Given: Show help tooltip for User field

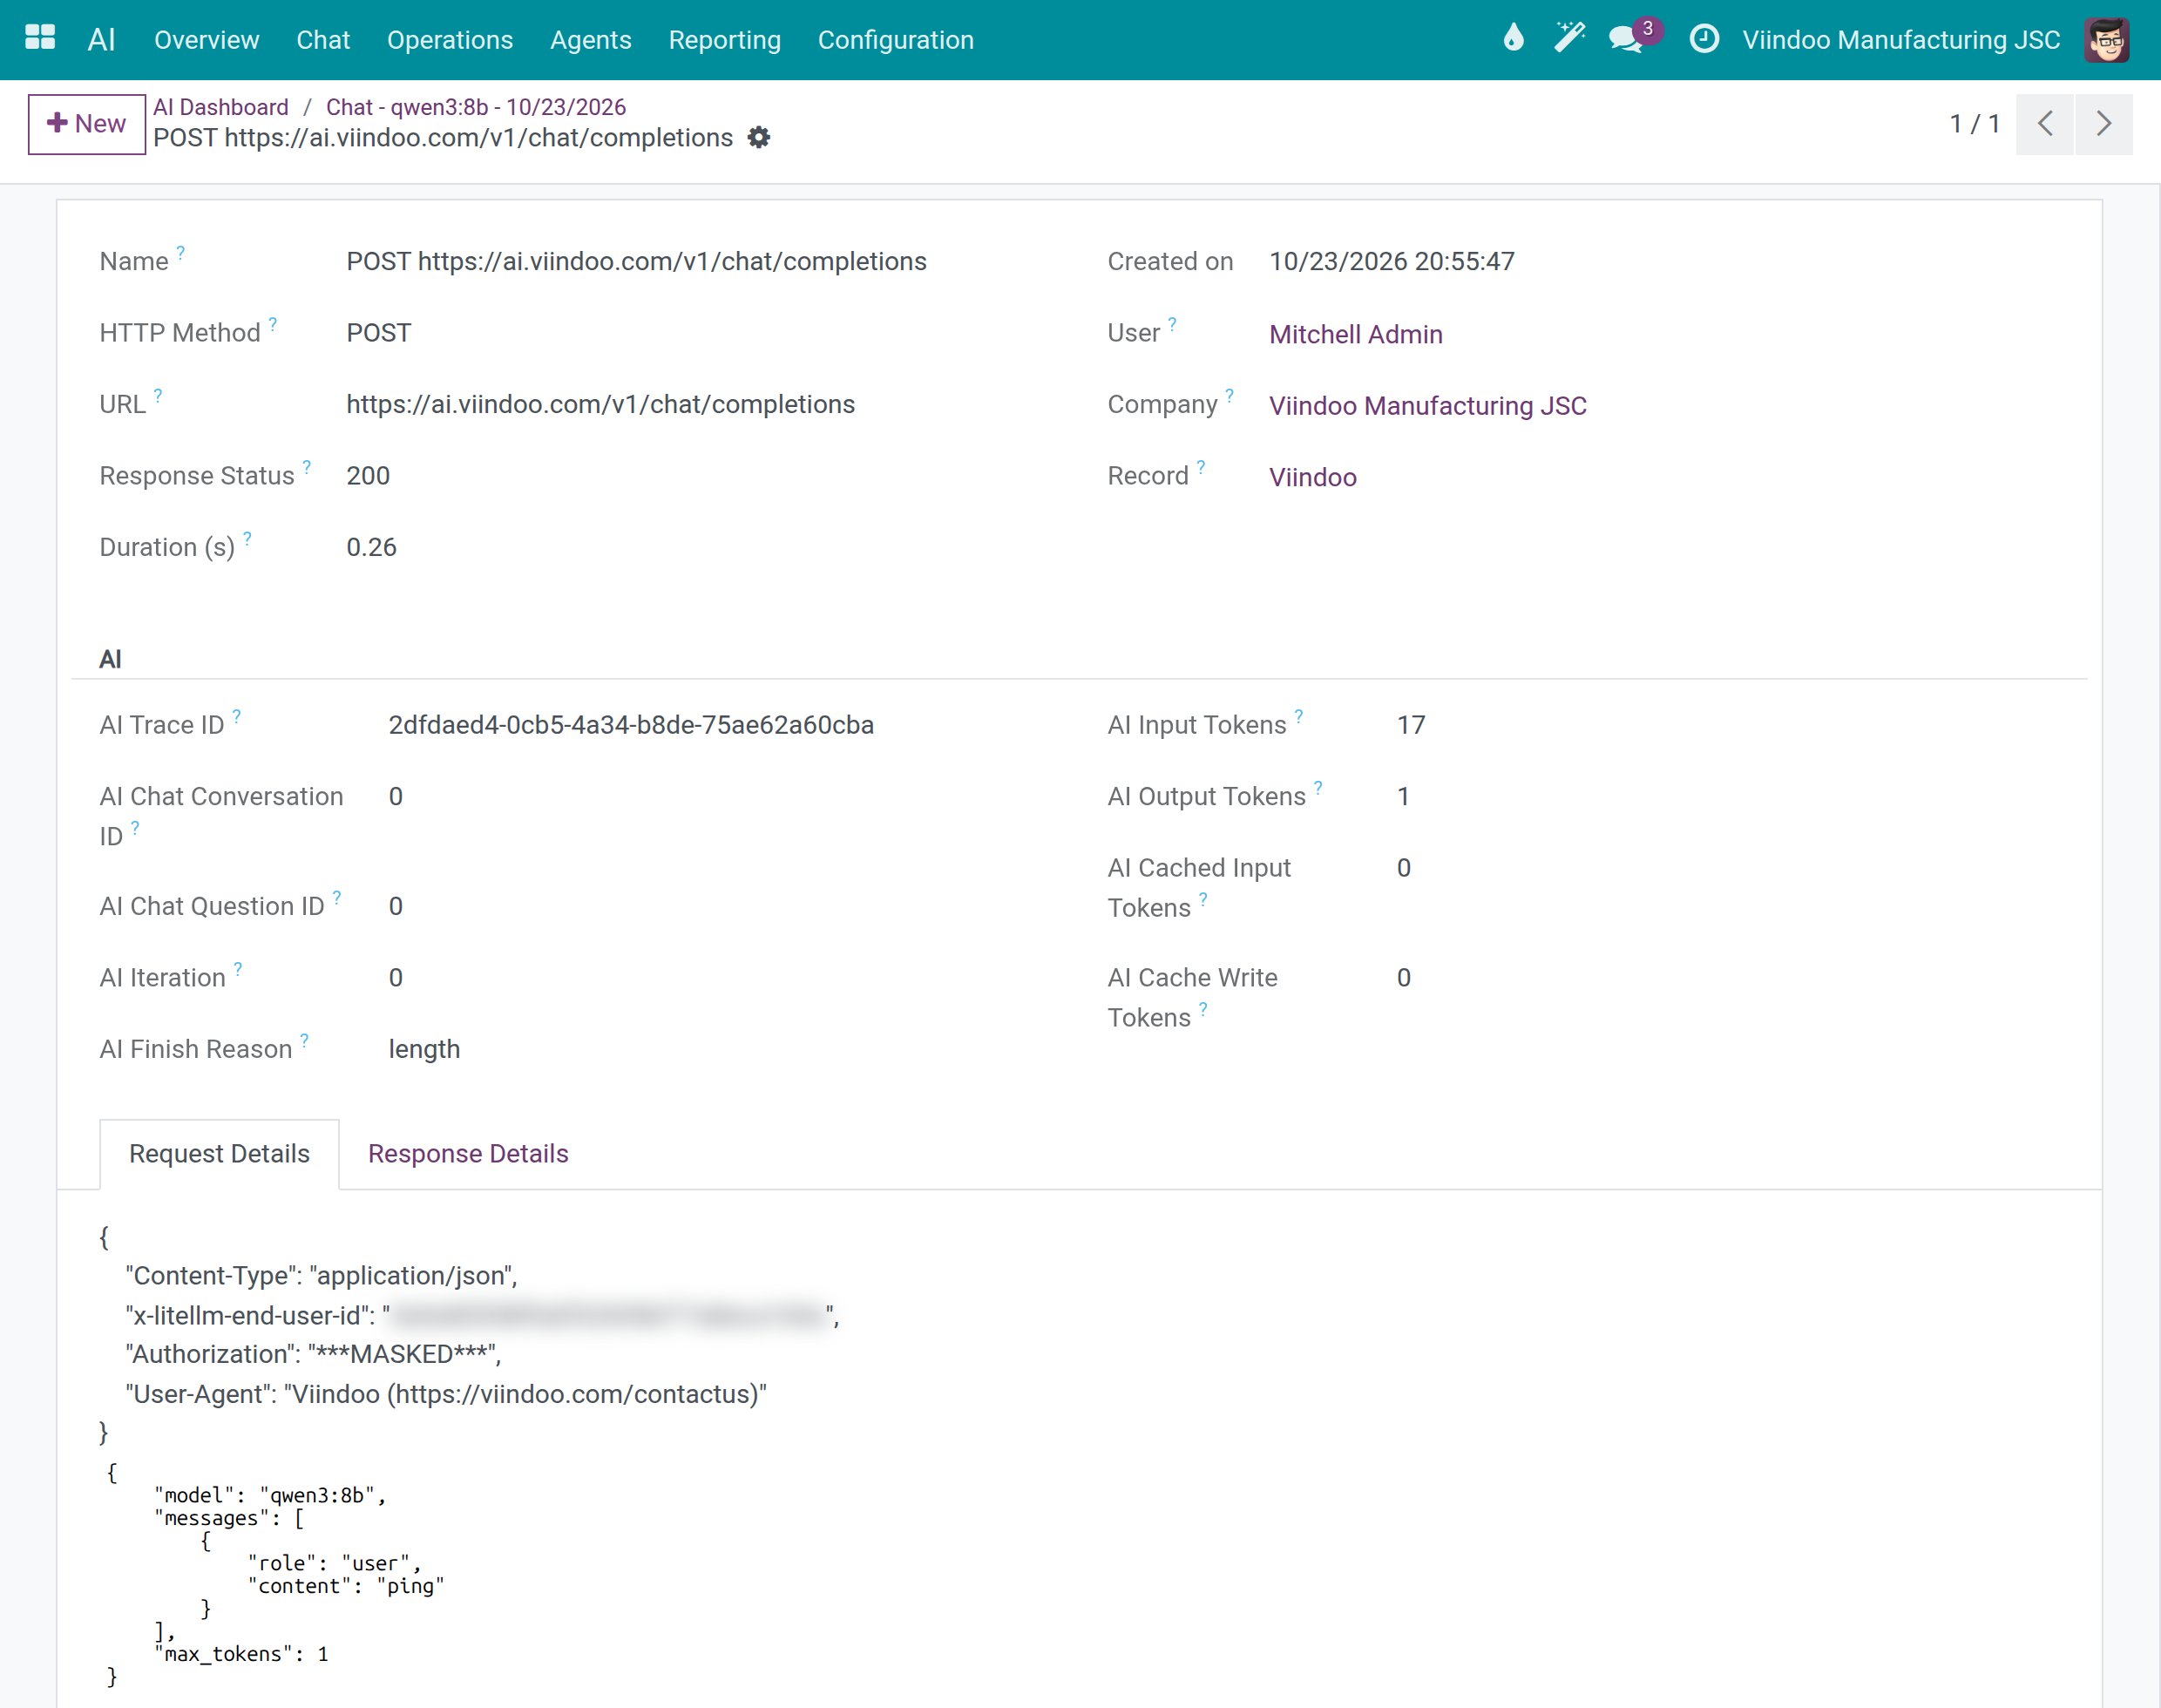Looking at the screenshot, I should 1172,323.
